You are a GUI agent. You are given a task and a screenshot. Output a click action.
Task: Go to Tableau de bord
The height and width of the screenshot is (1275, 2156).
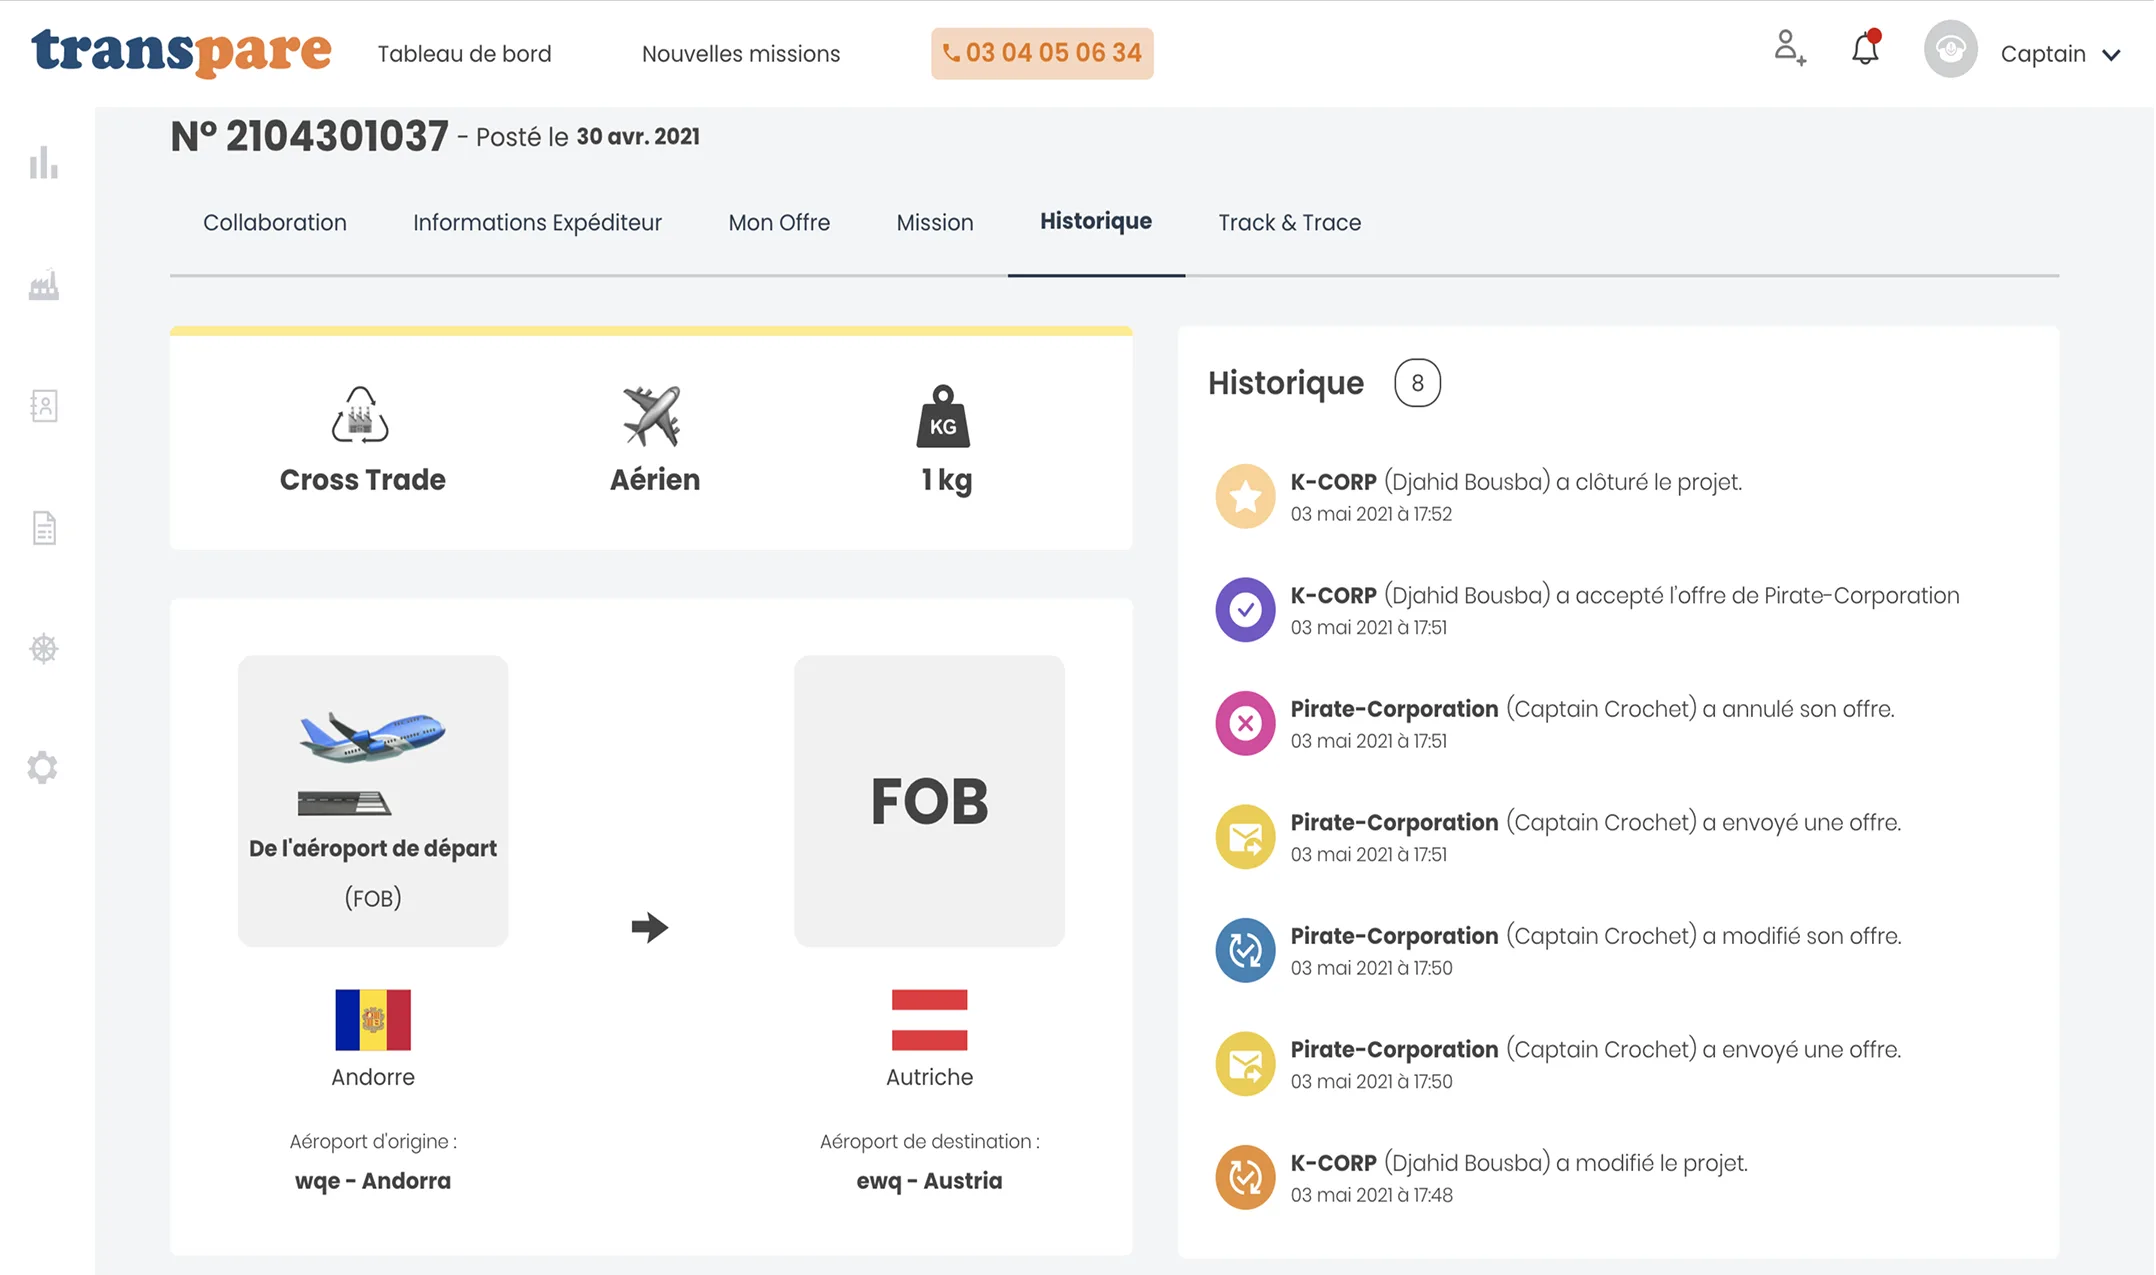(x=464, y=54)
